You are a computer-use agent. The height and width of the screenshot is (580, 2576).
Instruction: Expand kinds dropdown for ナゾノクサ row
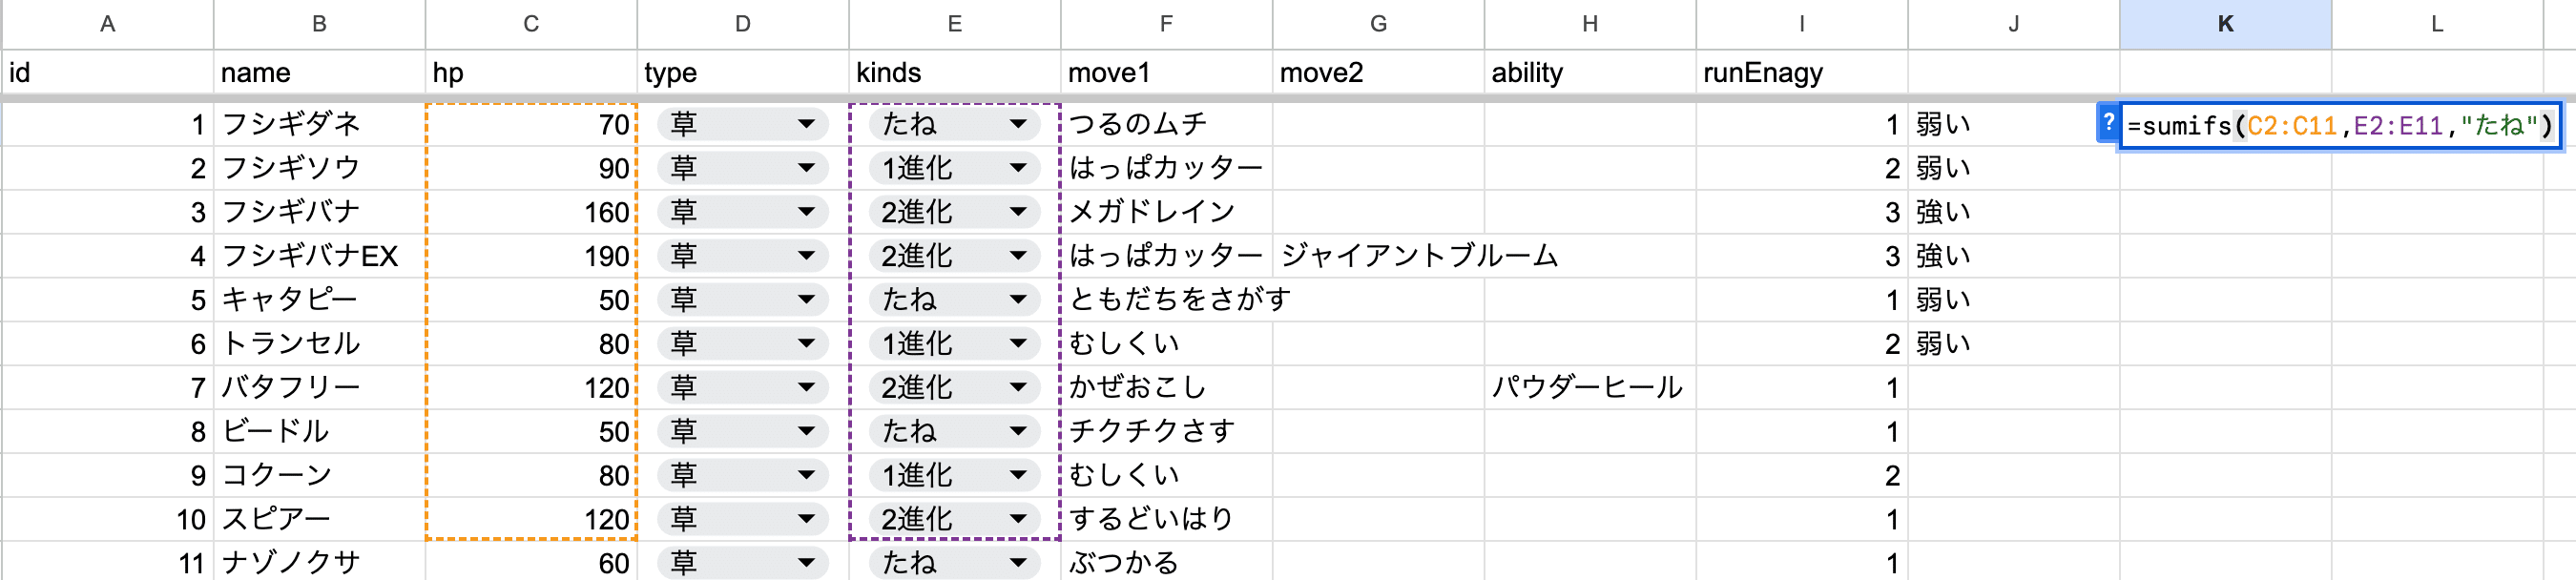point(1018,562)
